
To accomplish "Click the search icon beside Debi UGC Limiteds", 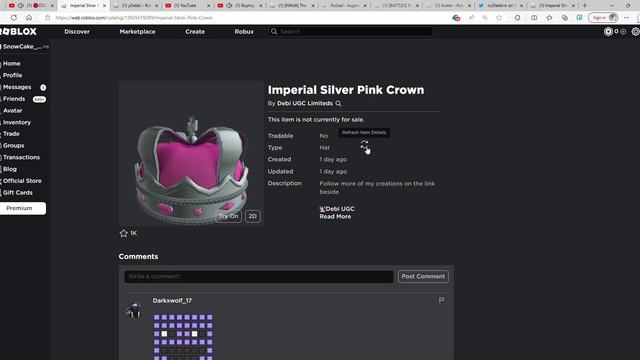I will click(x=338, y=104).
